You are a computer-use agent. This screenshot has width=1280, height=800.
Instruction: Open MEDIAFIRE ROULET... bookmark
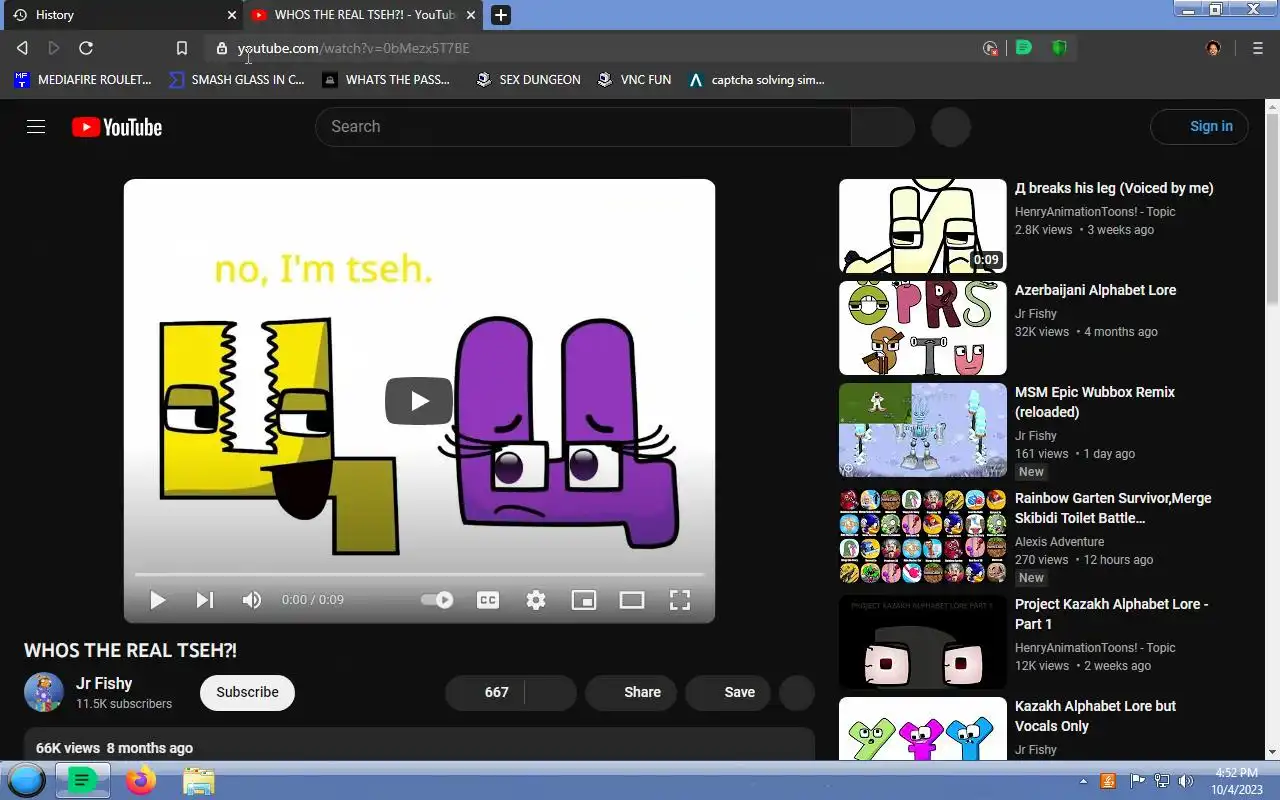pos(82,79)
